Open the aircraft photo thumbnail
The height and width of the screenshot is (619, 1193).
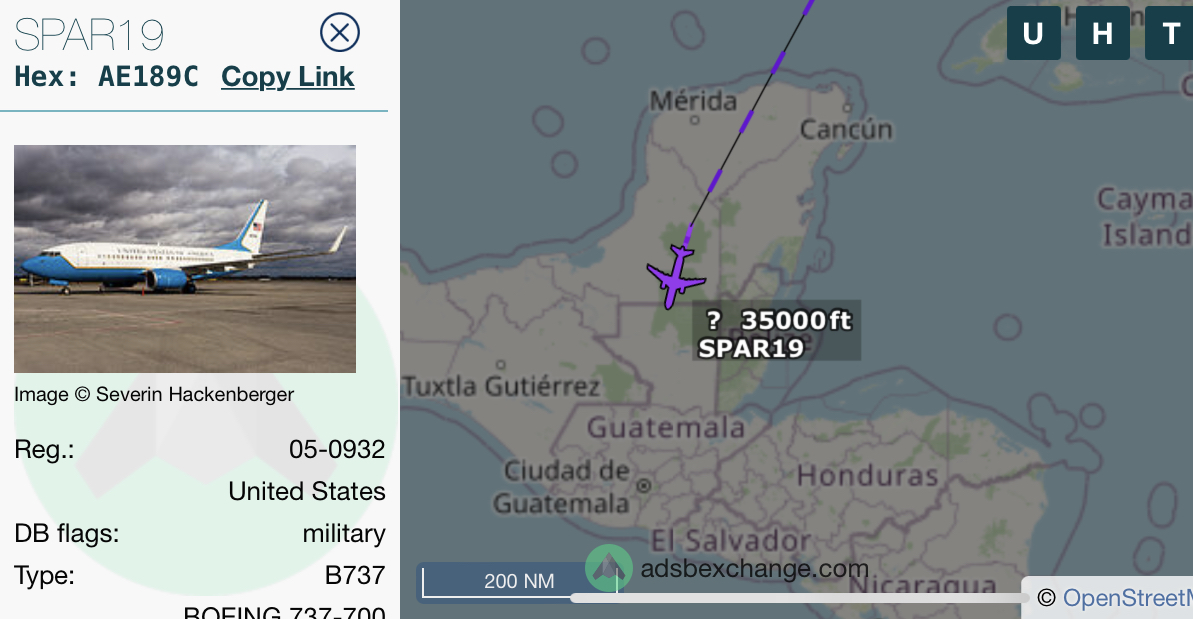pyautogui.click(x=185, y=259)
